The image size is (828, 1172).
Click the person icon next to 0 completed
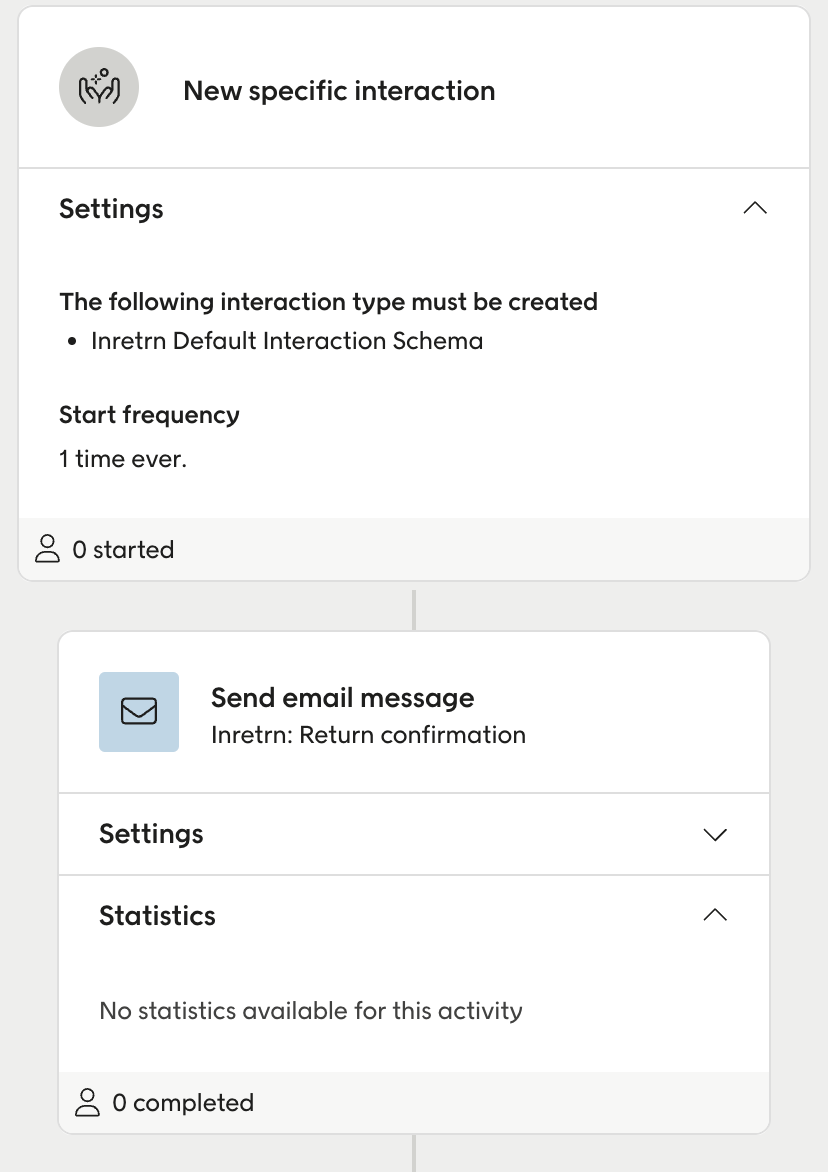pos(89,1102)
